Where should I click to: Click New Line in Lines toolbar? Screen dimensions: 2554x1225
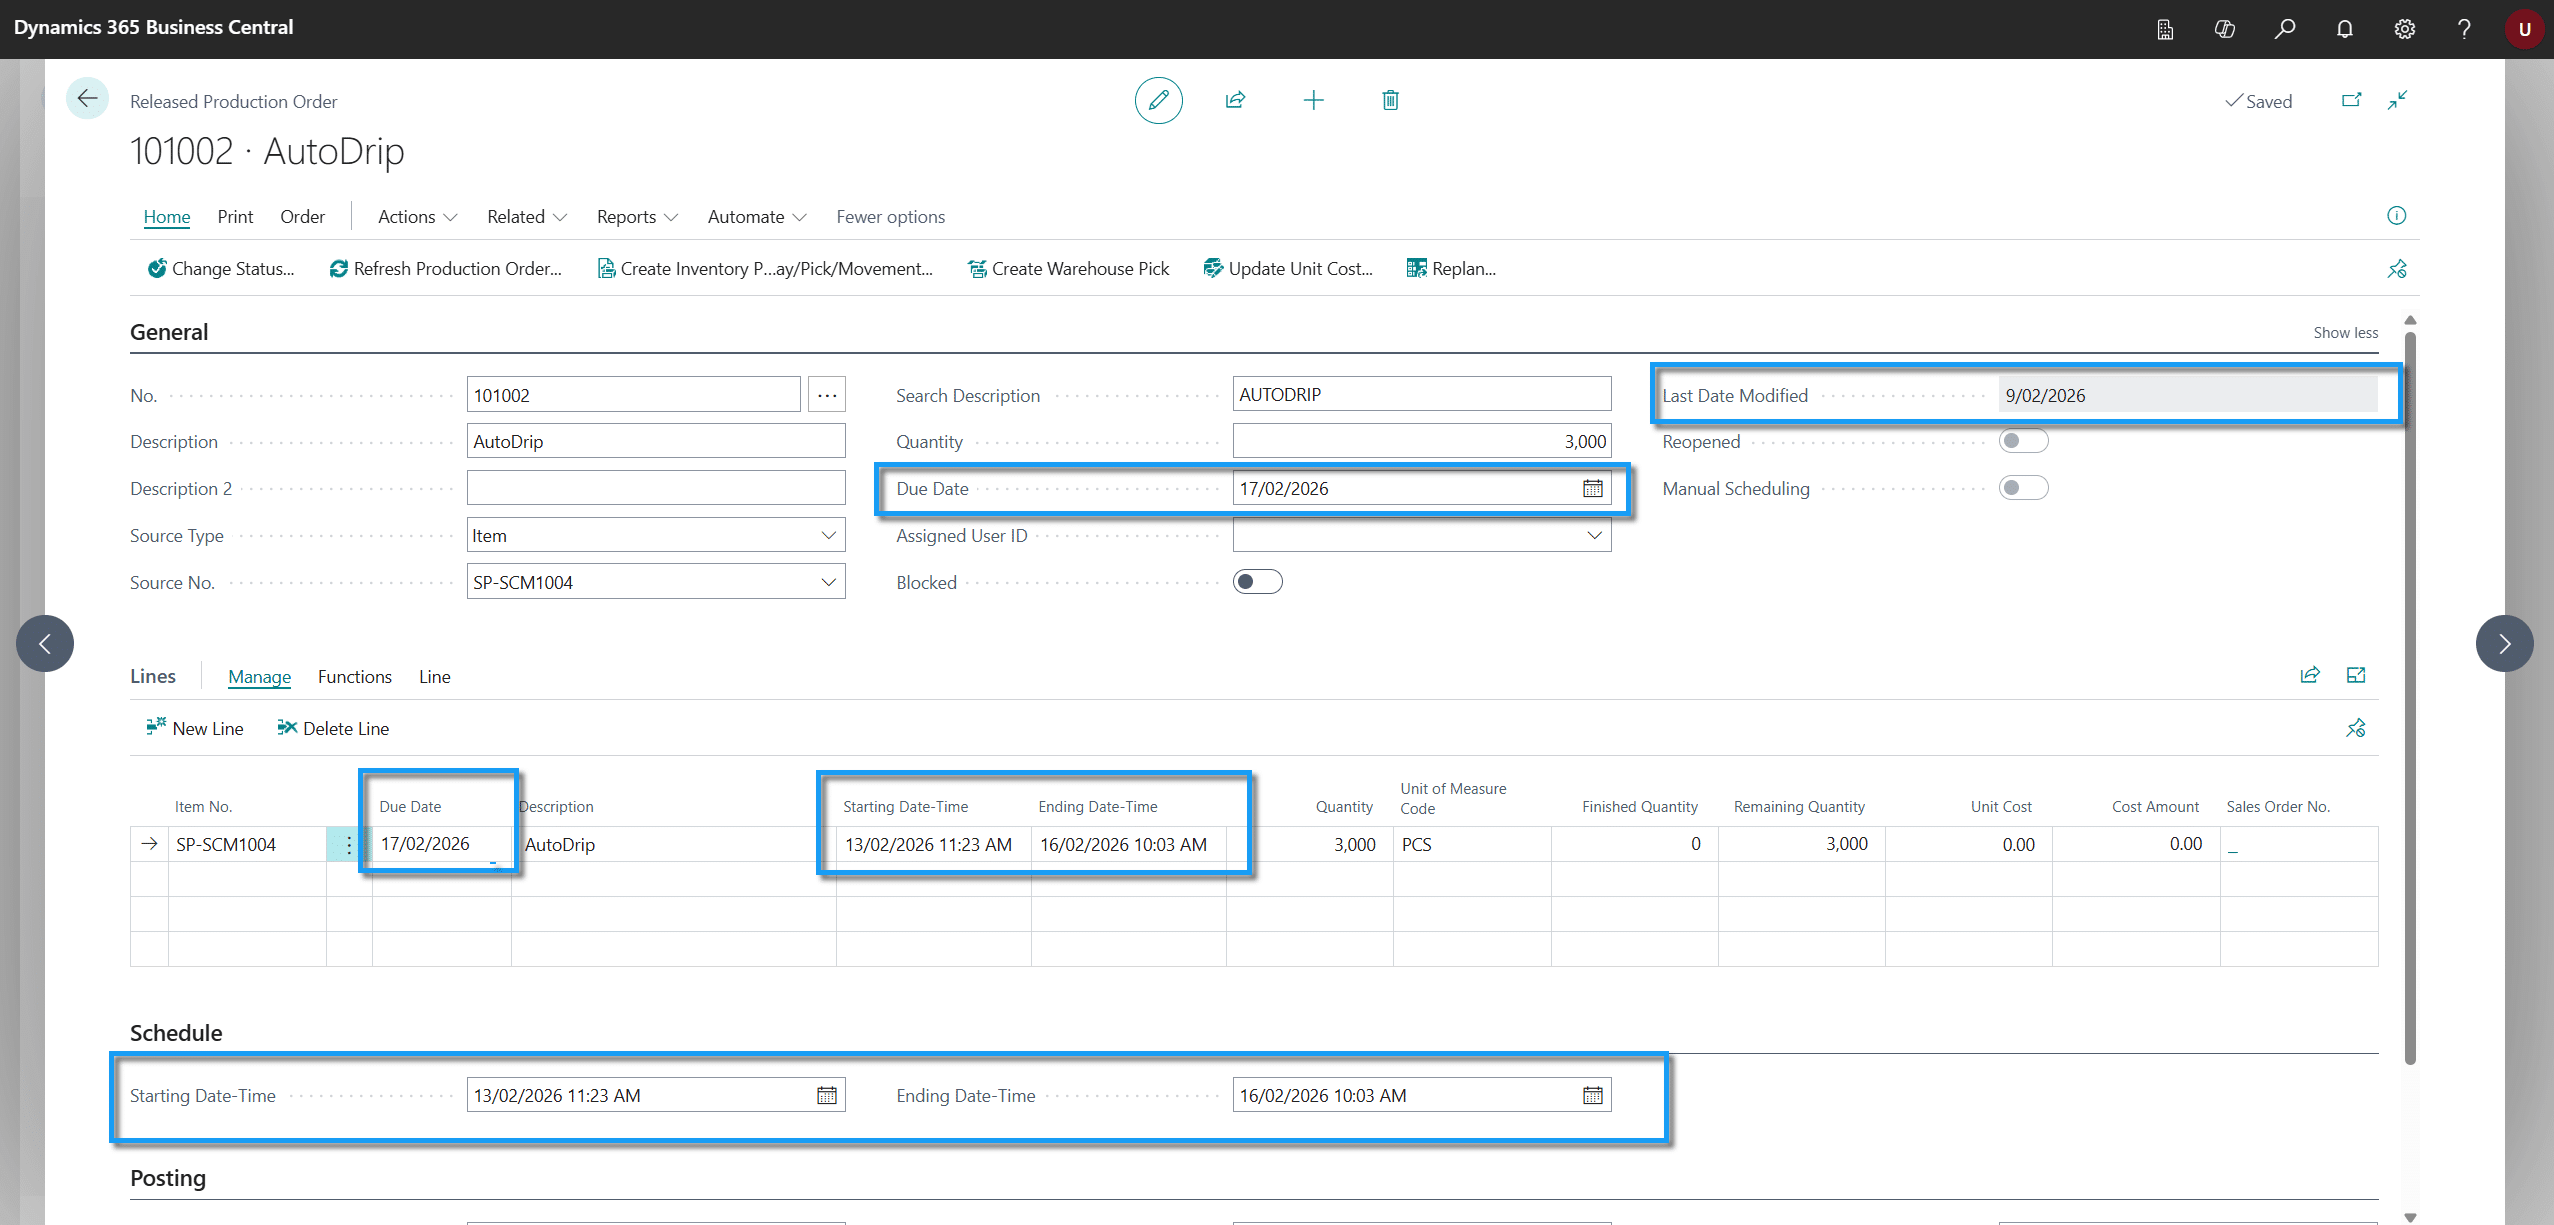click(x=194, y=728)
